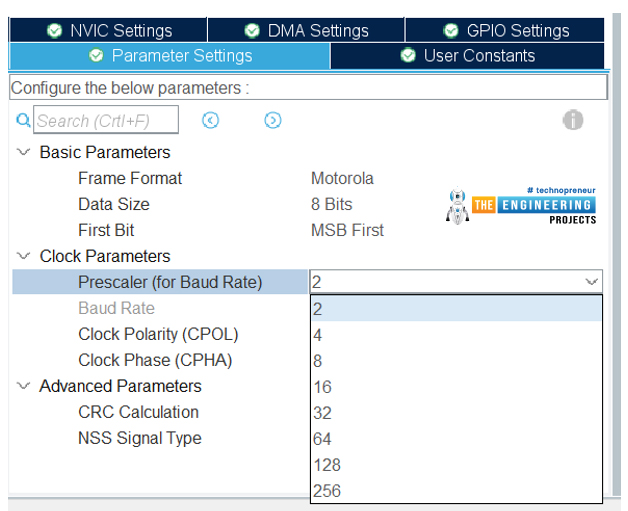Viewport: 628px width, 511px height.
Task: Click the Search (Crtl+F) field
Action: (x=106, y=120)
